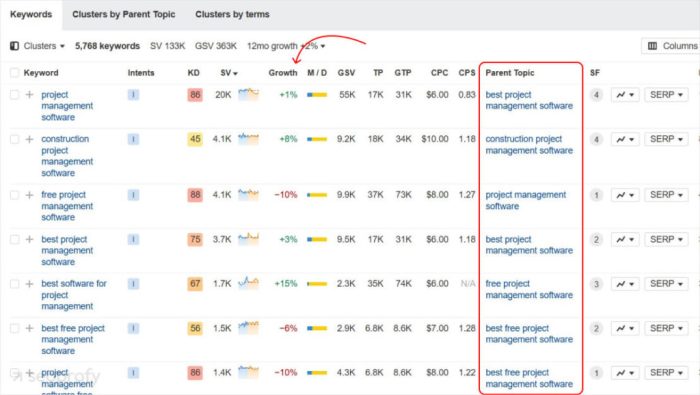Check the 'best software for project management' checkbox
The width and height of the screenshot is (700, 395).
click(14, 284)
